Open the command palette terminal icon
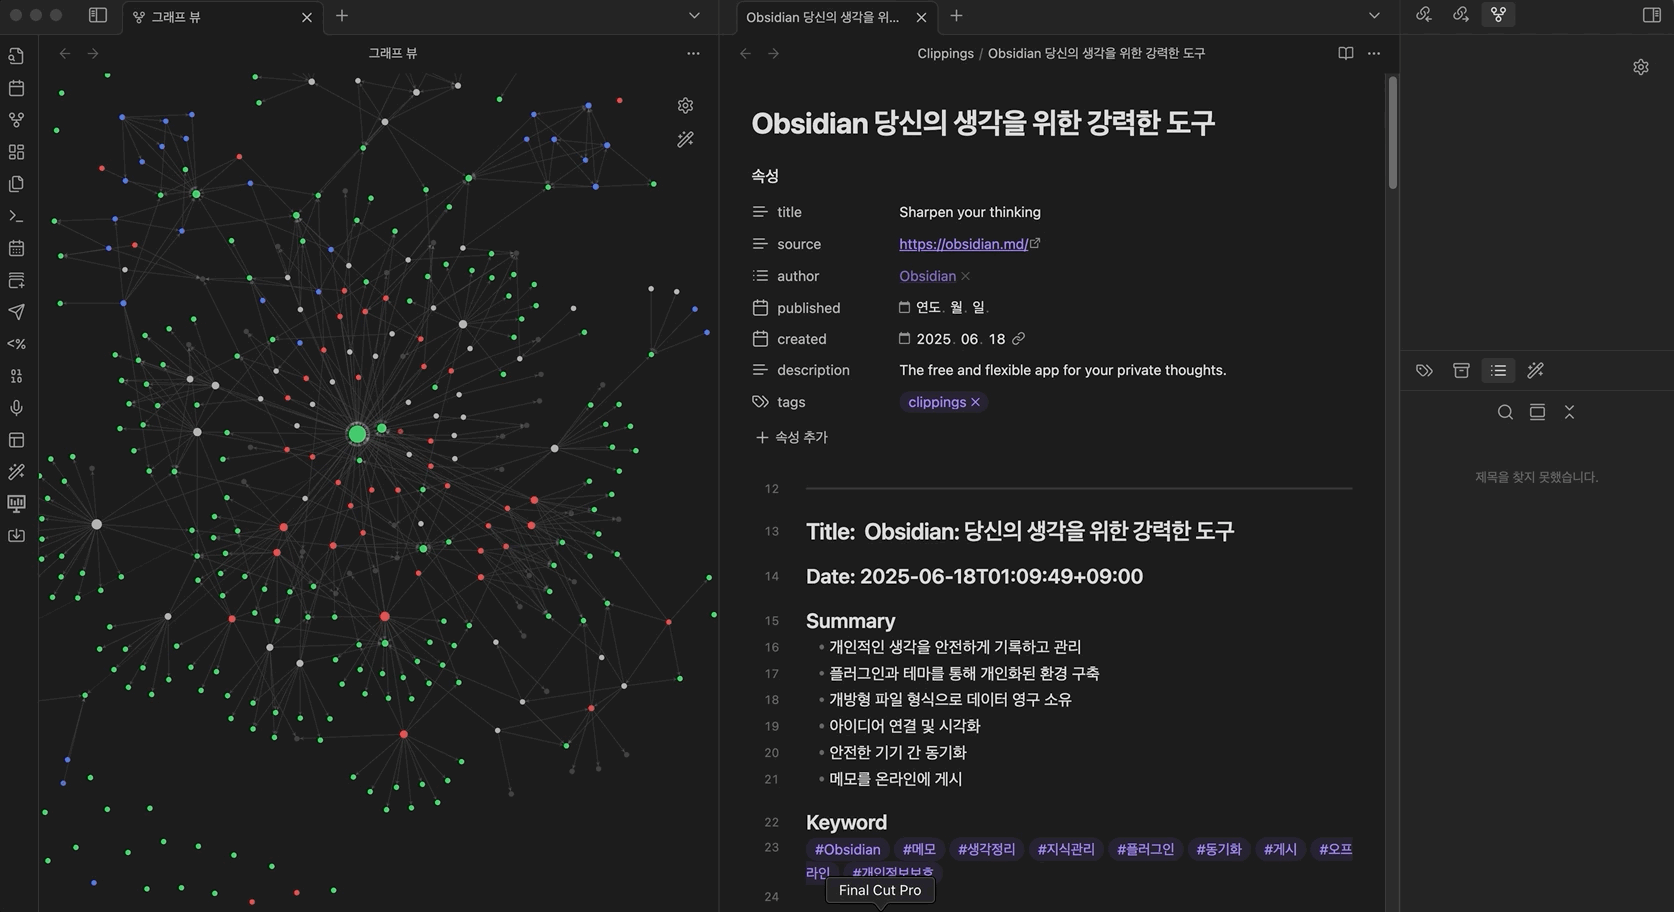 point(16,216)
